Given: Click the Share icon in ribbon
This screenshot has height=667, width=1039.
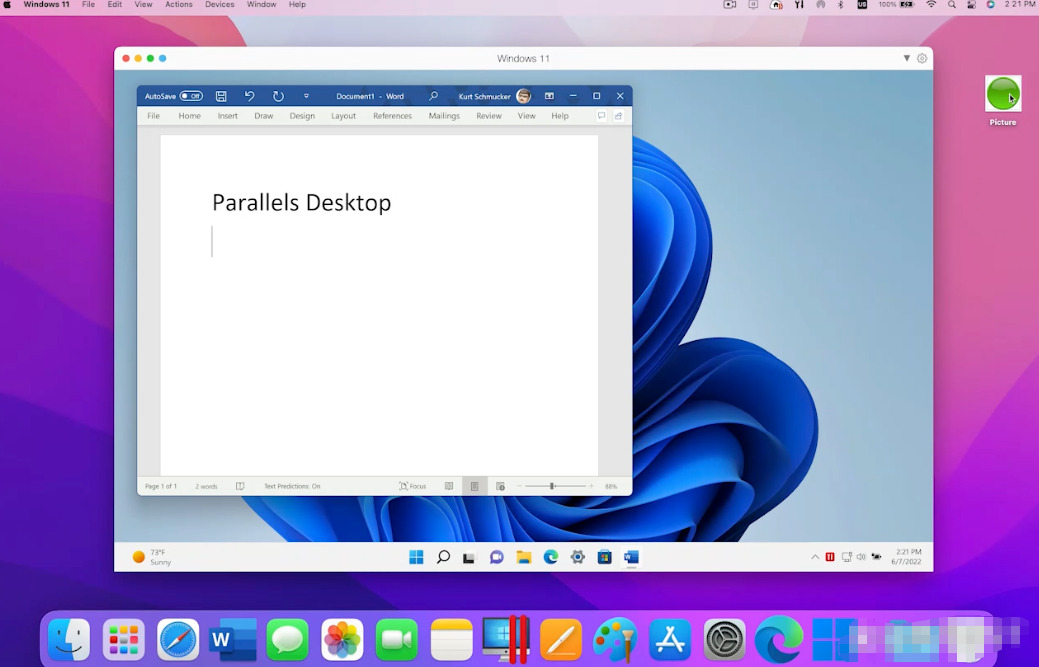Looking at the screenshot, I should 618,116.
